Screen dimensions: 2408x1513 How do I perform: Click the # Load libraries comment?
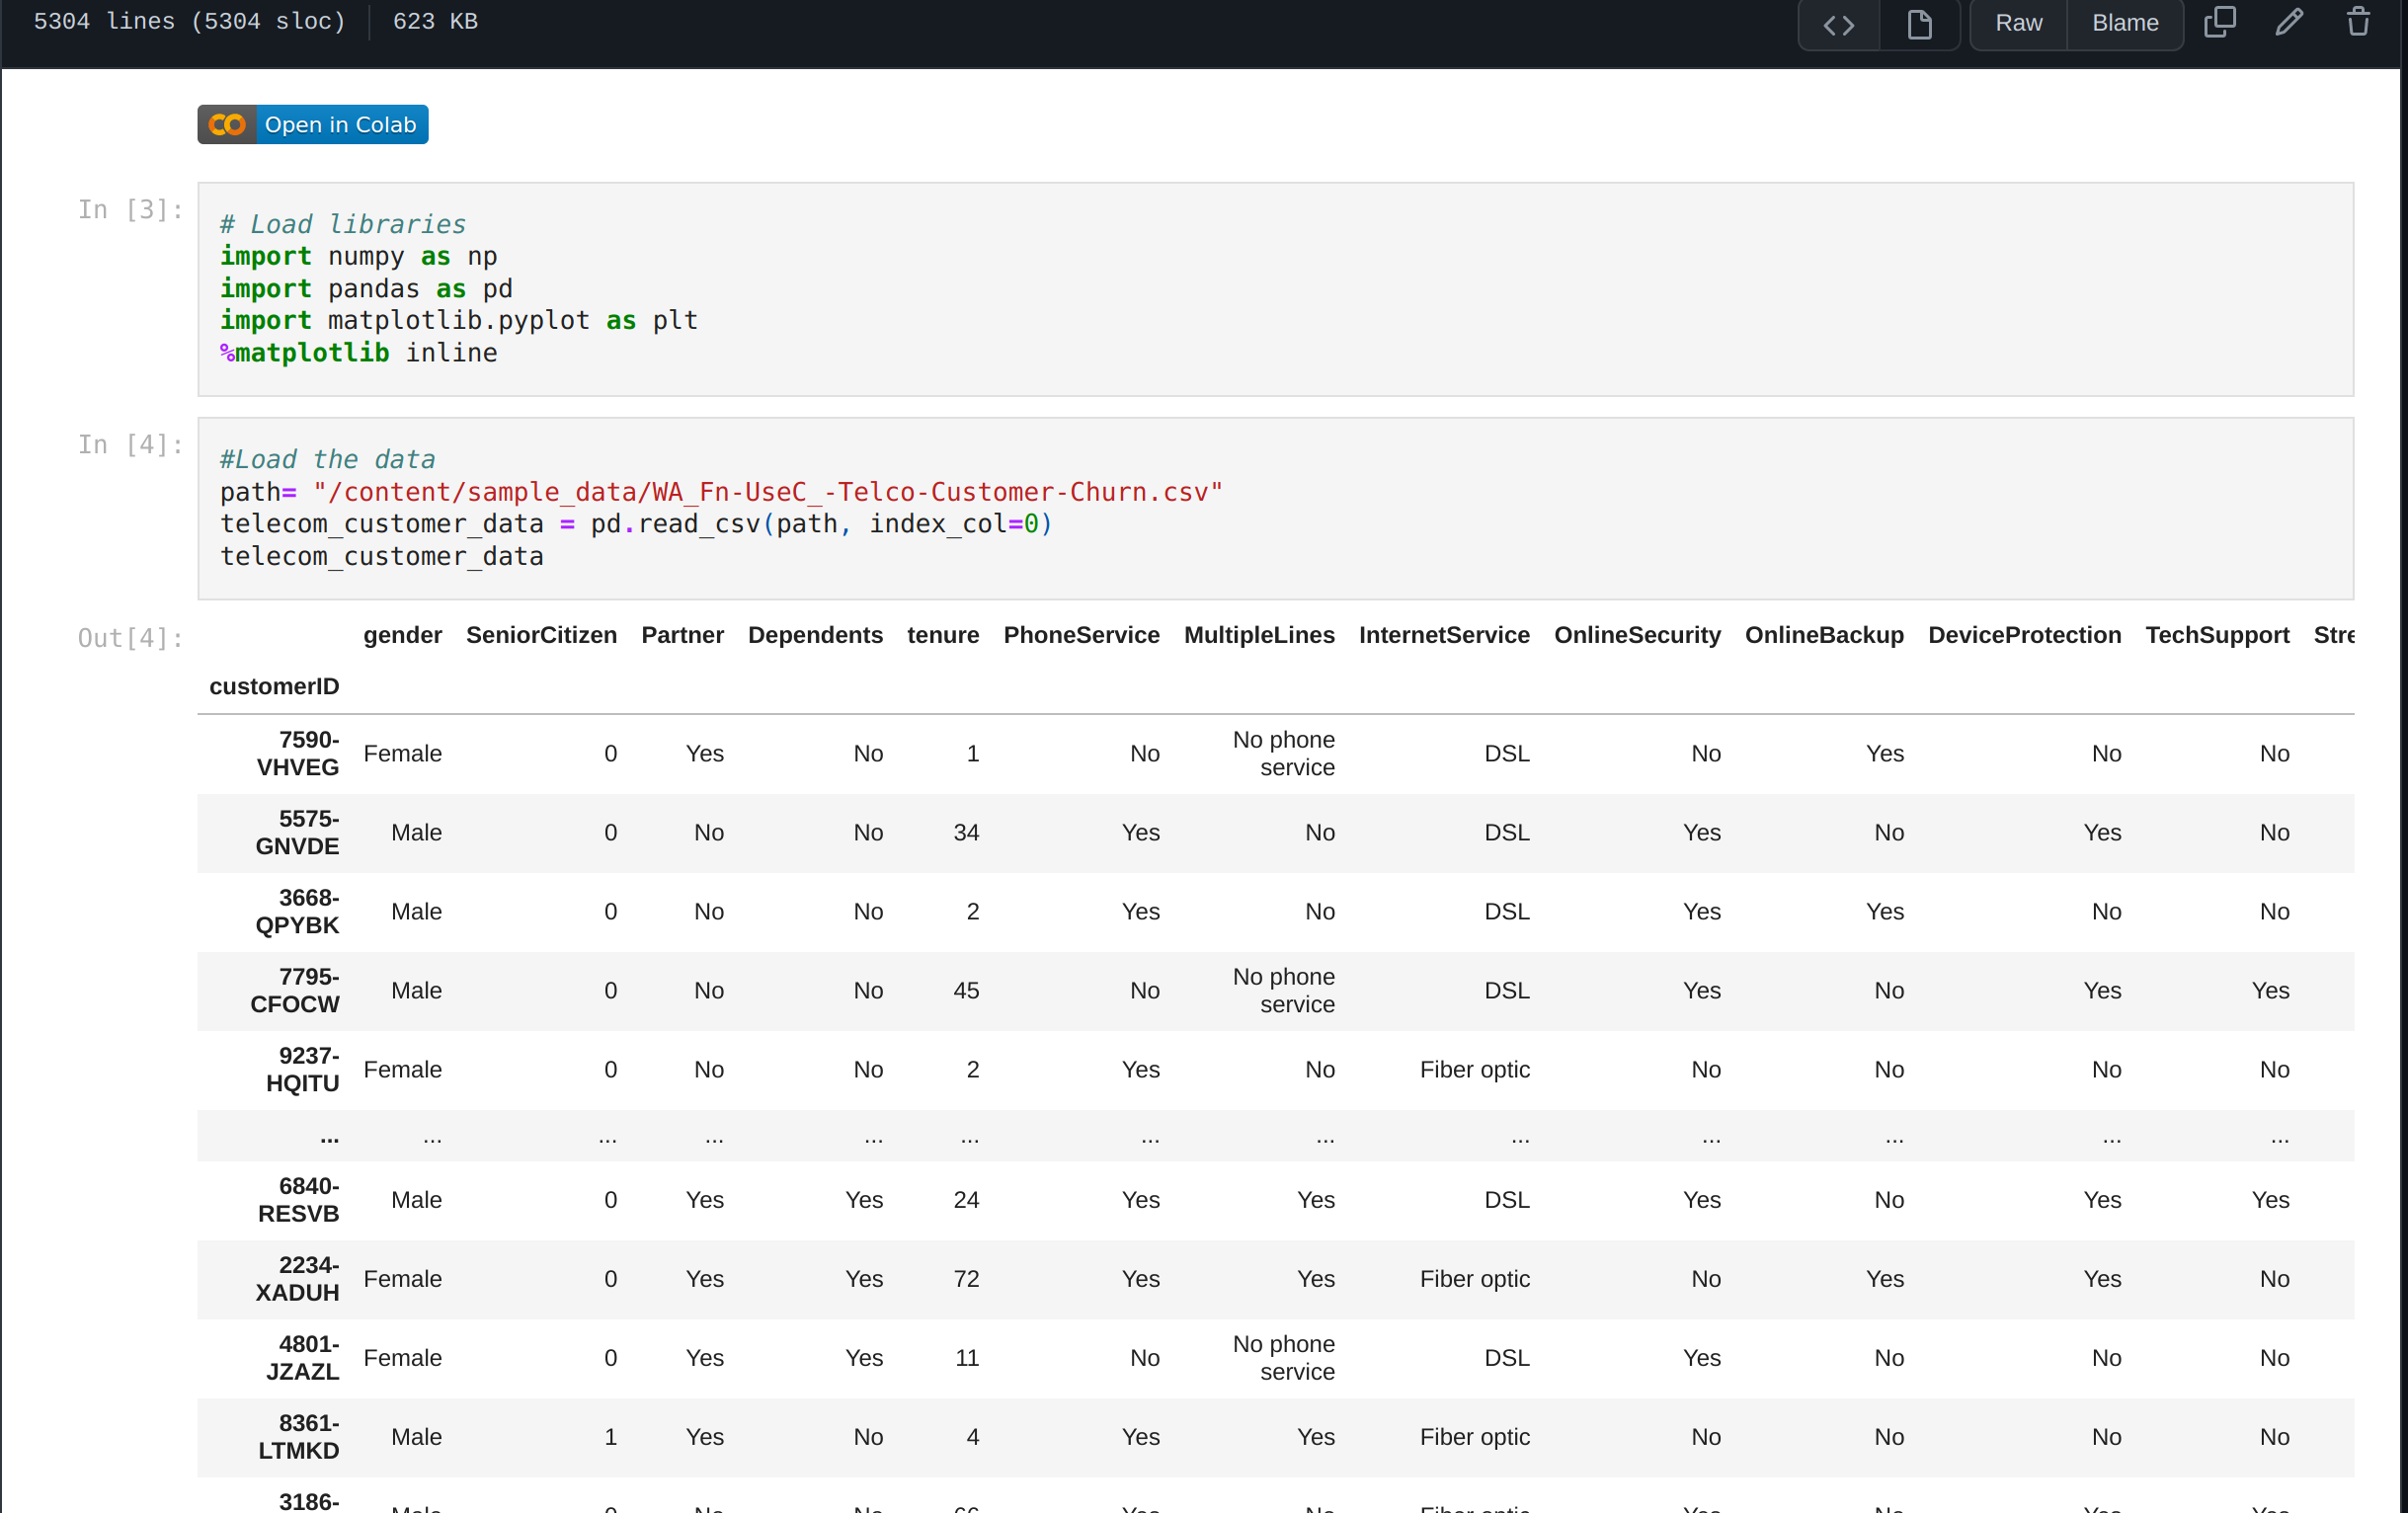click(343, 224)
